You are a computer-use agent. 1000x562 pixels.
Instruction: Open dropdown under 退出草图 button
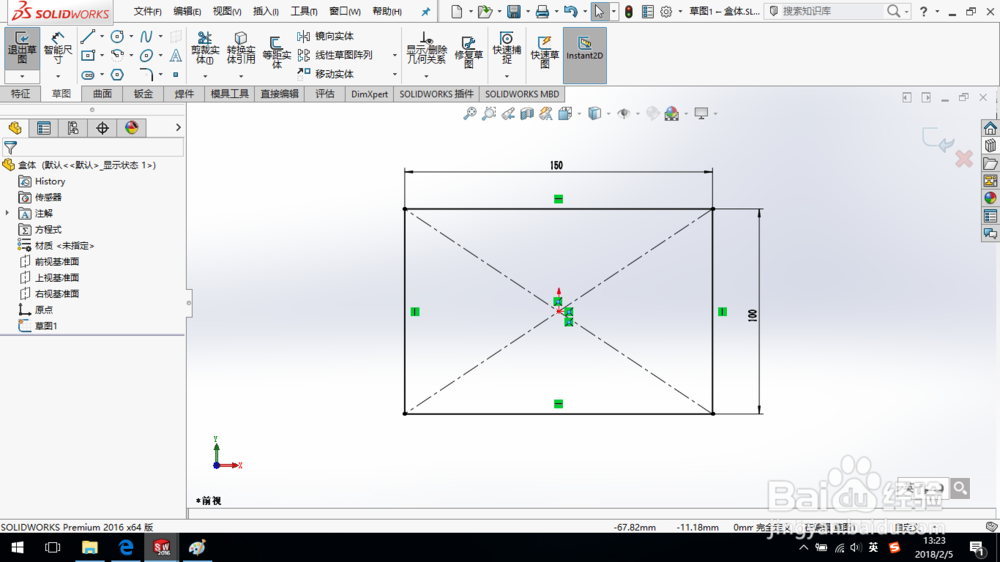point(22,77)
